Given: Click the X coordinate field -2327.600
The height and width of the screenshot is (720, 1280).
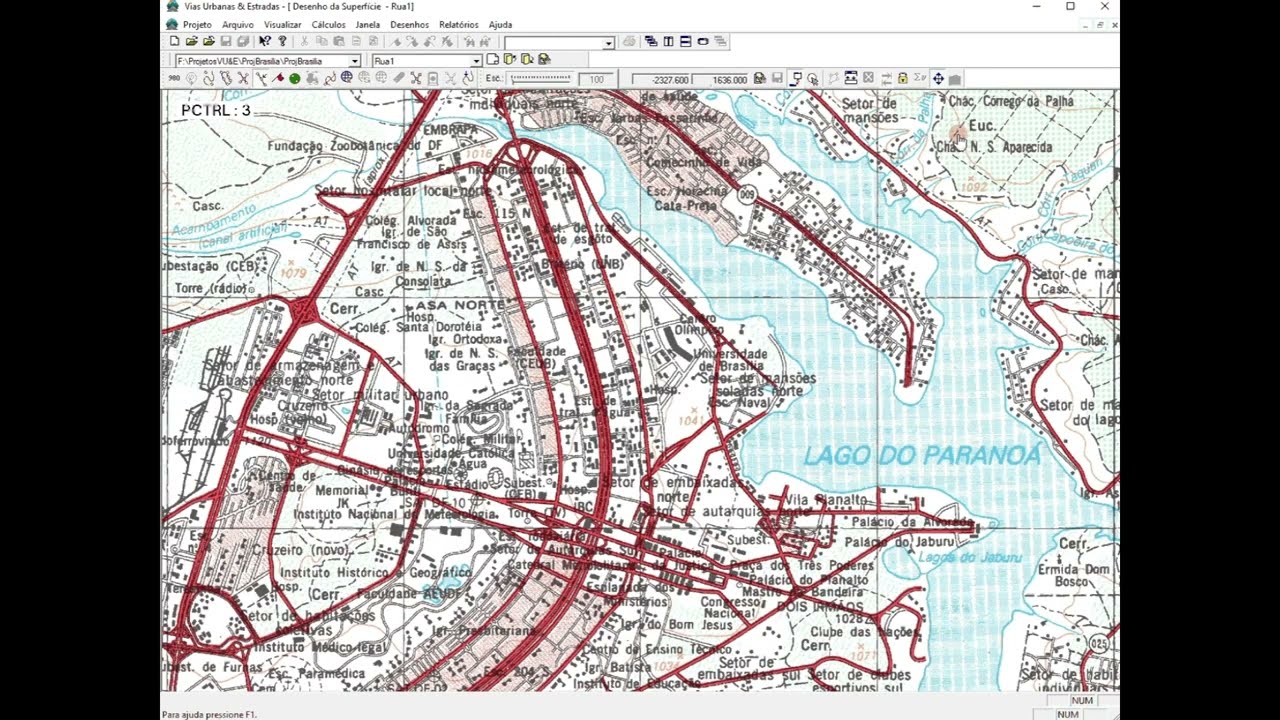Looking at the screenshot, I should pos(661,79).
